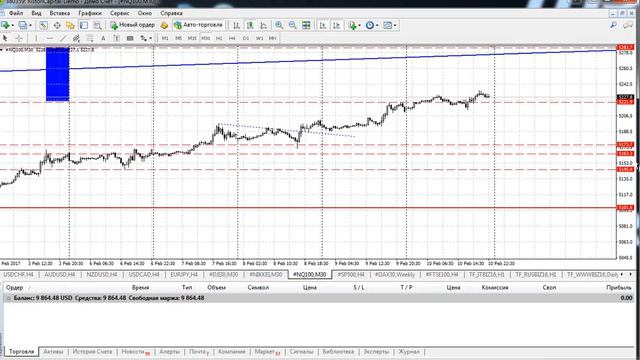Sort by the Символ column header

[258, 287]
